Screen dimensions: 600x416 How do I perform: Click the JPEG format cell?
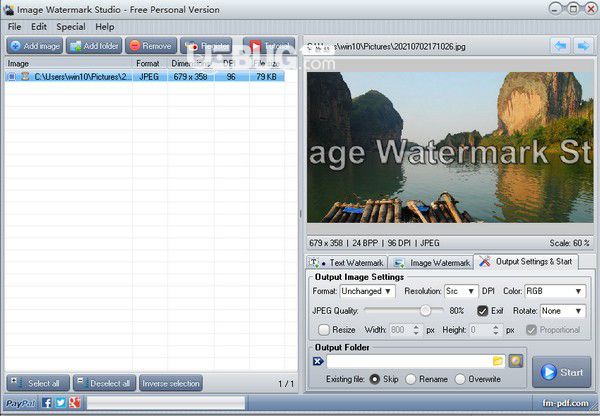[x=149, y=77]
